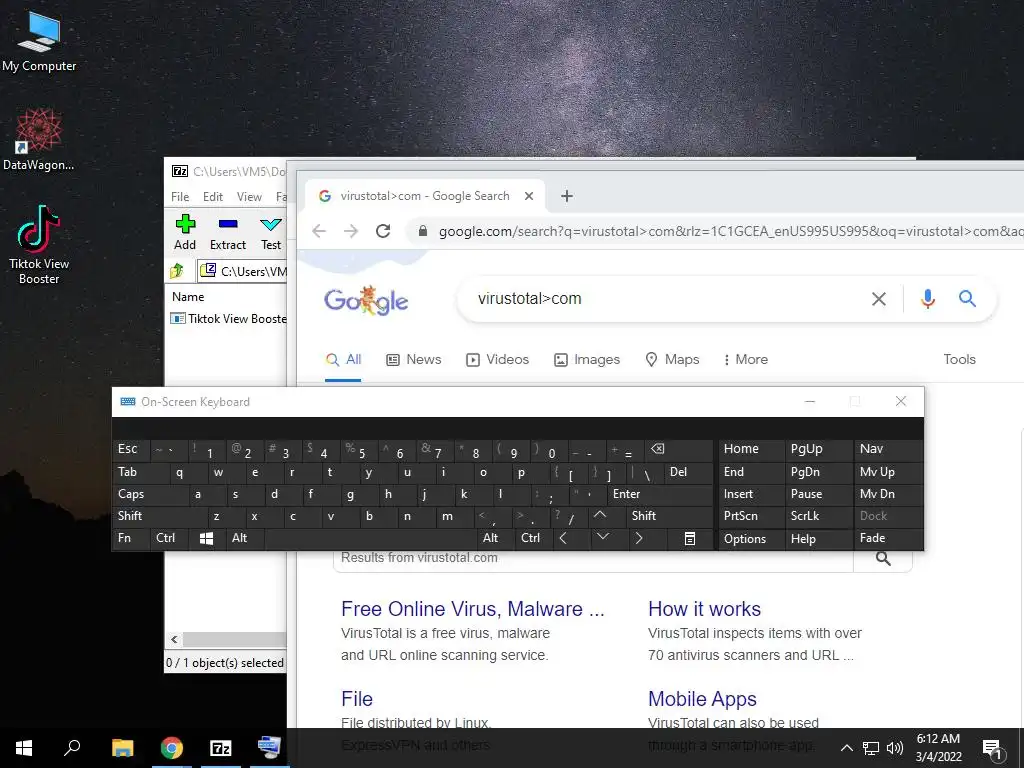Click the Chrome address bar URL

(730, 231)
